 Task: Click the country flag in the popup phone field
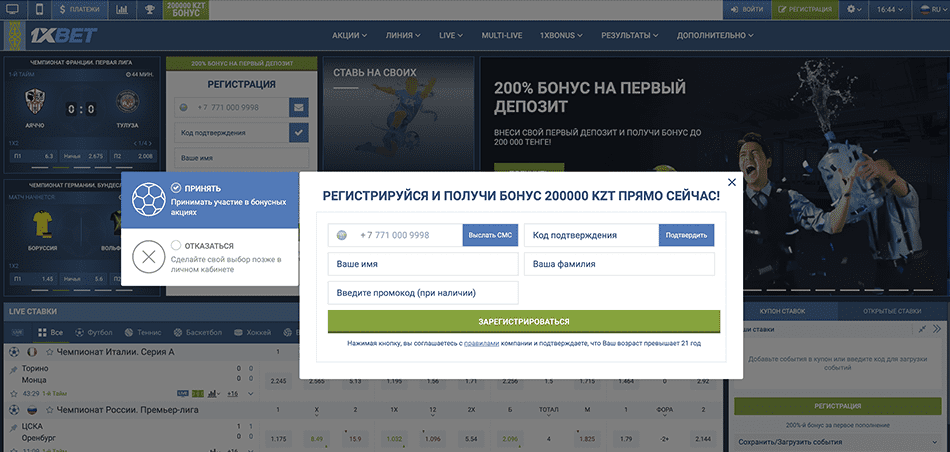(x=341, y=235)
